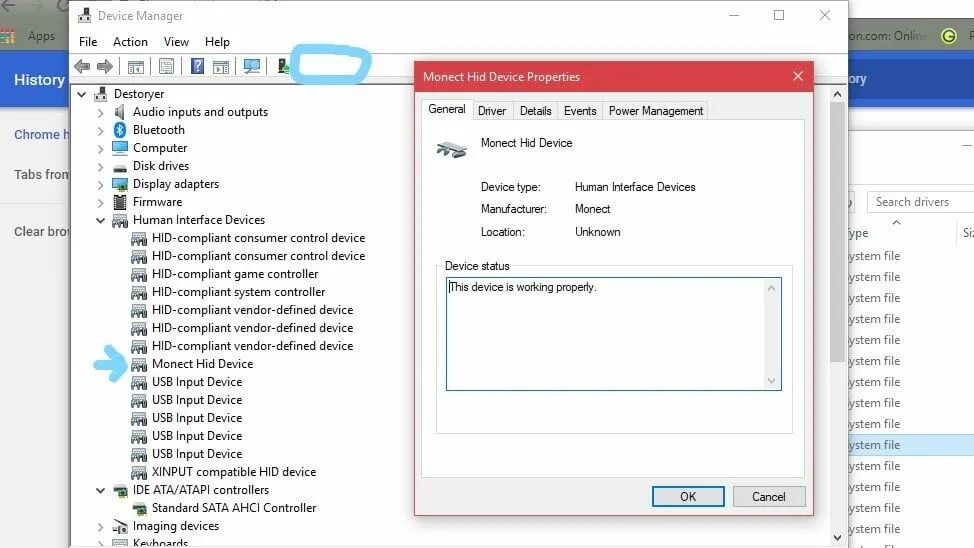Click the Device status text box
The height and width of the screenshot is (548, 974).
(613, 334)
